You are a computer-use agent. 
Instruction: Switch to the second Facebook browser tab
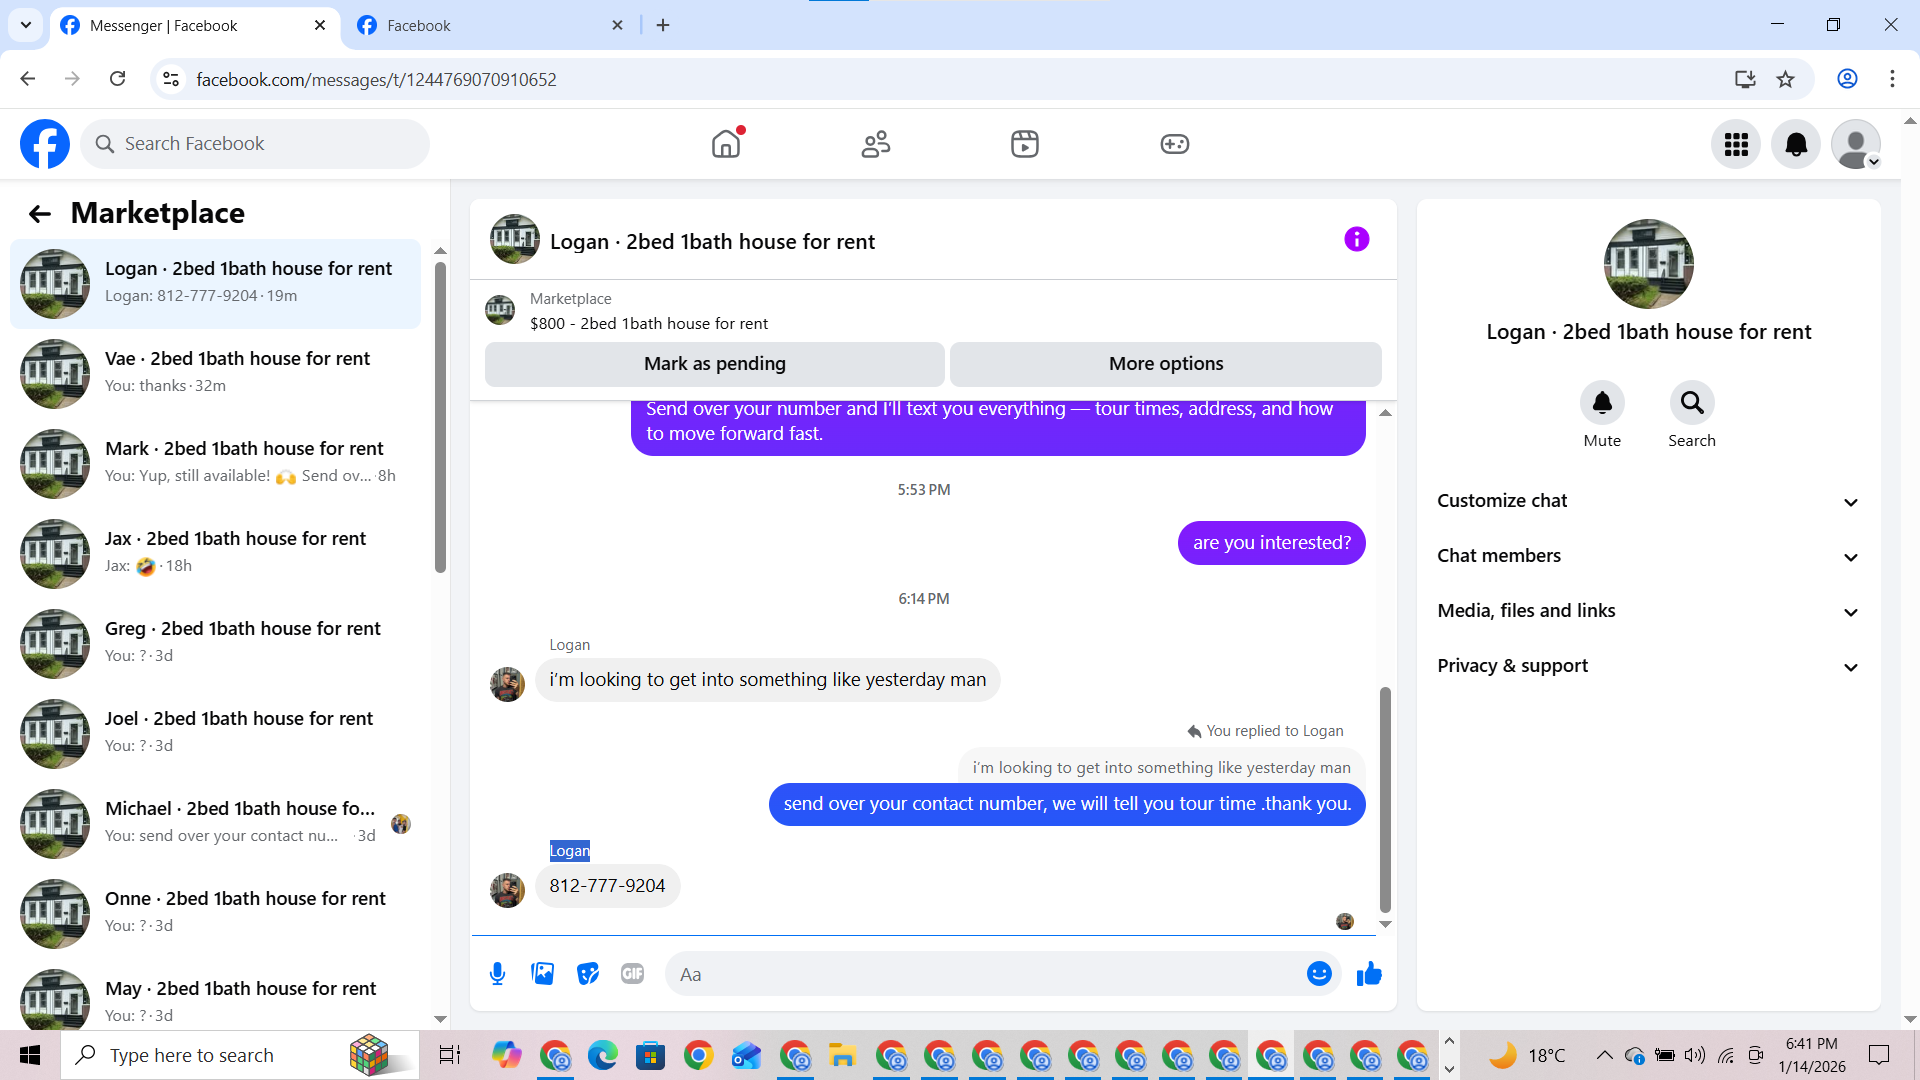pos(488,26)
